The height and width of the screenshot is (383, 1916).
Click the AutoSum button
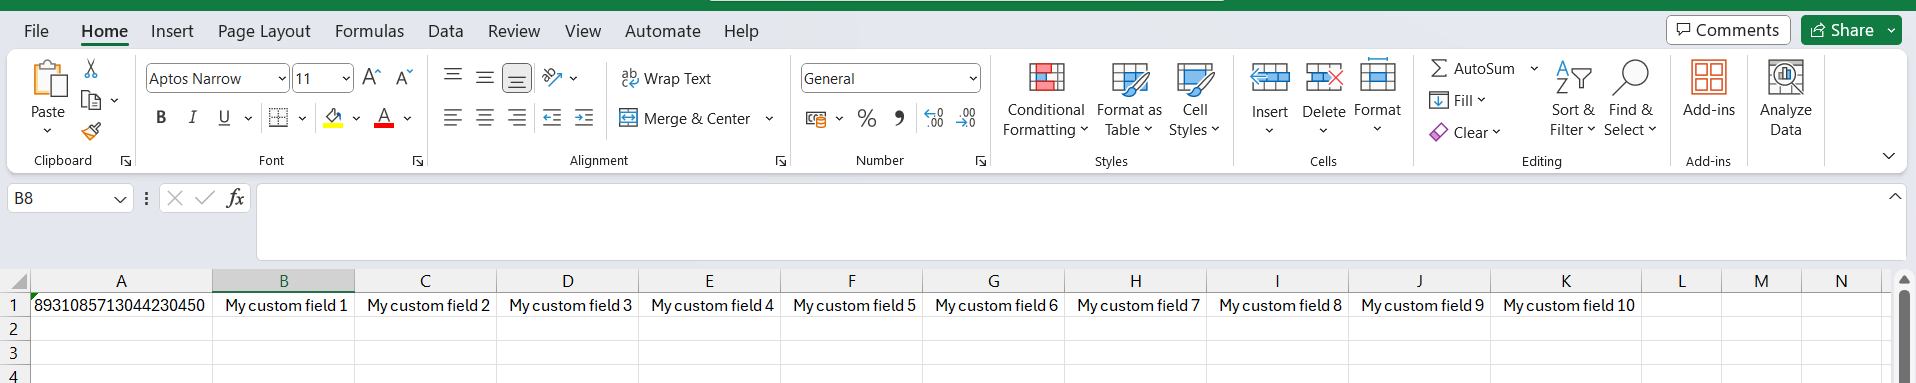coord(1472,68)
